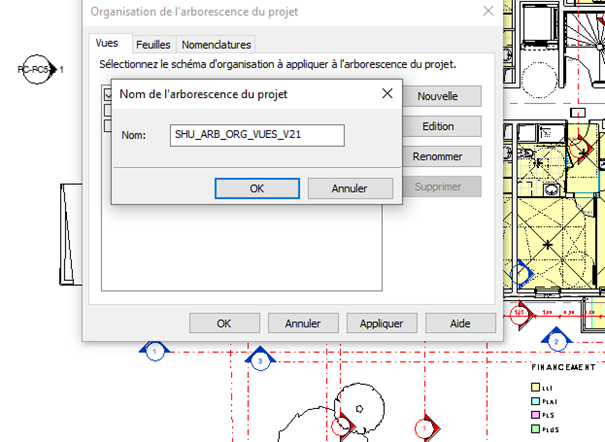Click the 'Nom:' field label
Viewport: 605px width, 442px height.
(x=134, y=135)
